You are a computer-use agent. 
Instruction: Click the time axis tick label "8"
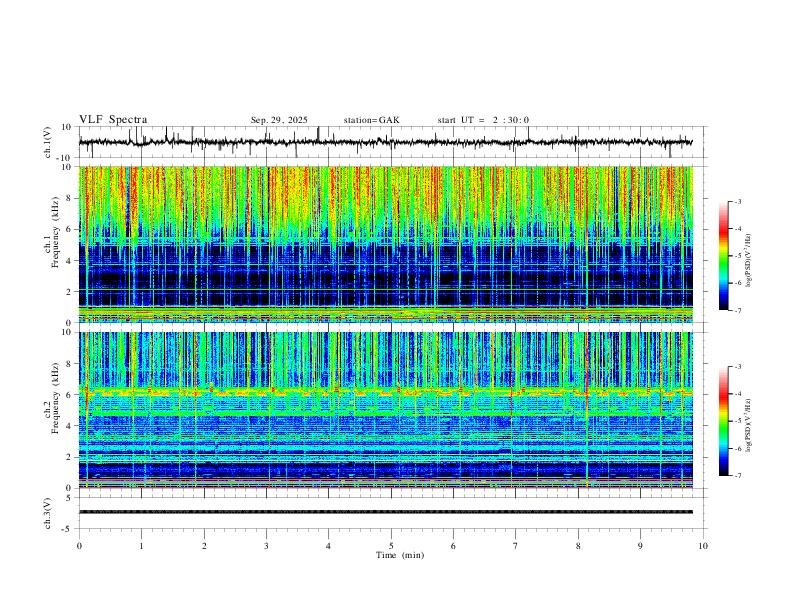(x=578, y=546)
